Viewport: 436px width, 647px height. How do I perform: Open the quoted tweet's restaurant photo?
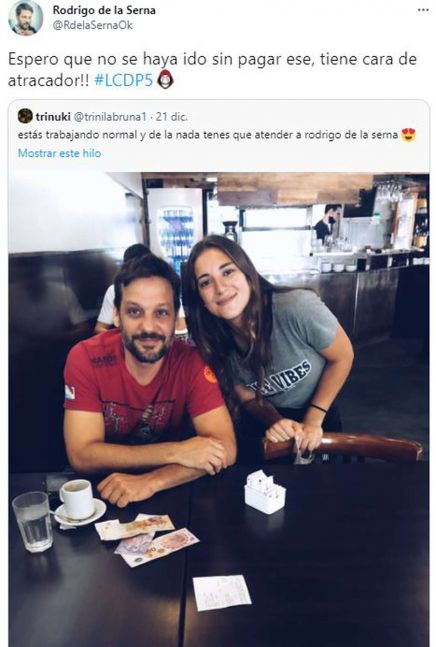coord(219,409)
